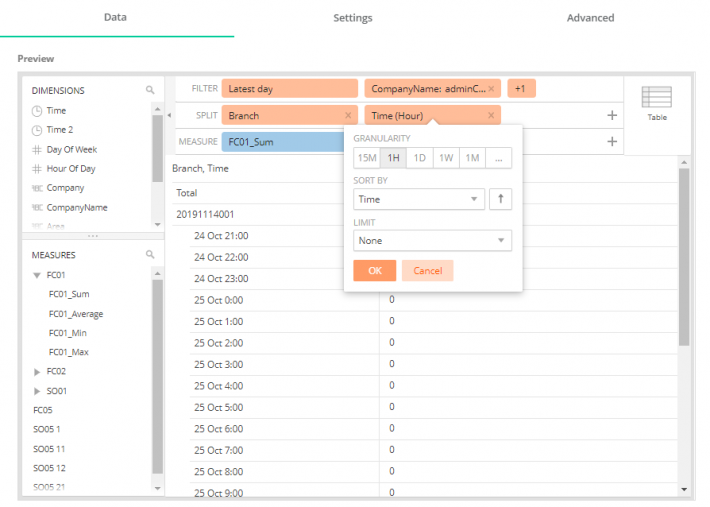This screenshot has width=710, height=507.
Task: Select the FC05 measure
Action: click(43, 410)
